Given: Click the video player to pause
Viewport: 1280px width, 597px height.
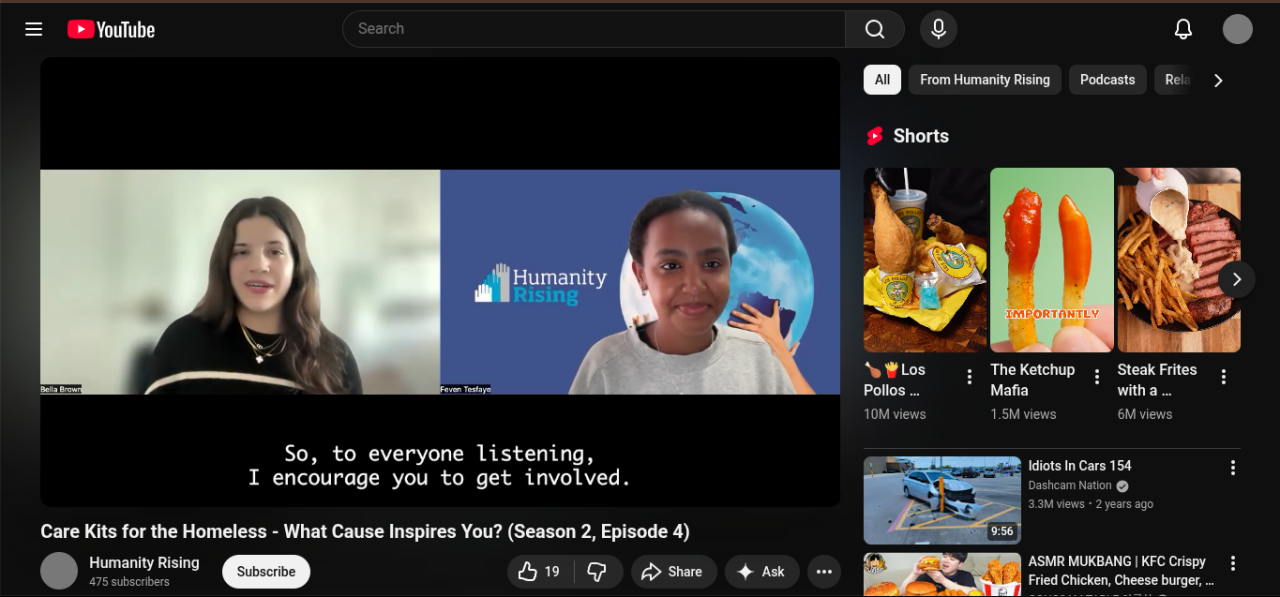Looking at the screenshot, I should (x=440, y=282).
